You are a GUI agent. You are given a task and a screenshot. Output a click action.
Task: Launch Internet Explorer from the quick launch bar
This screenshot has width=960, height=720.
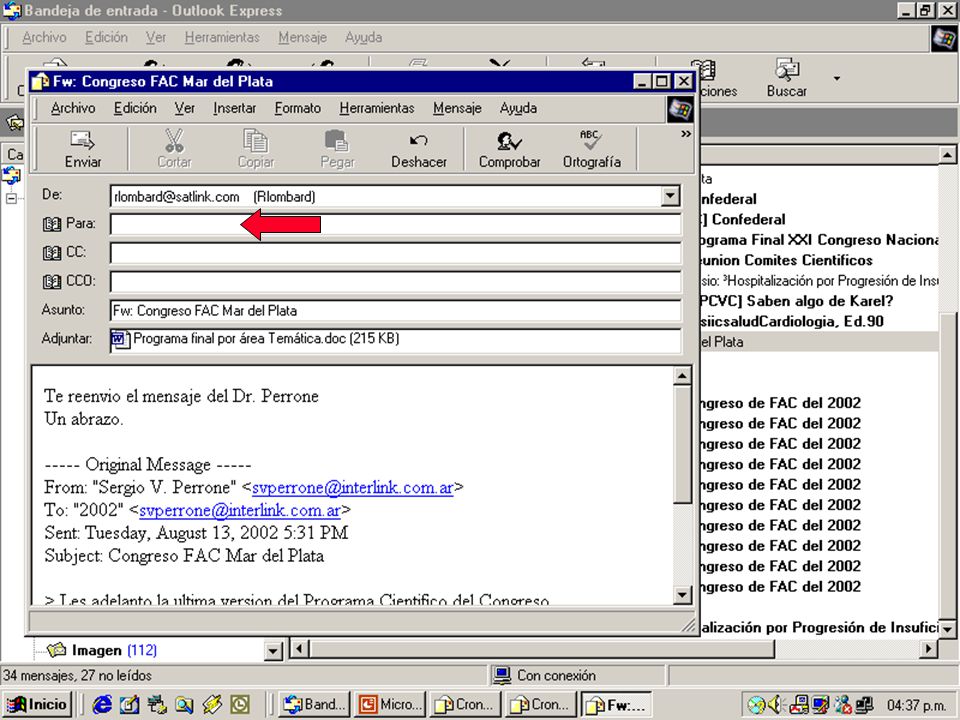[x=102, y=705]
